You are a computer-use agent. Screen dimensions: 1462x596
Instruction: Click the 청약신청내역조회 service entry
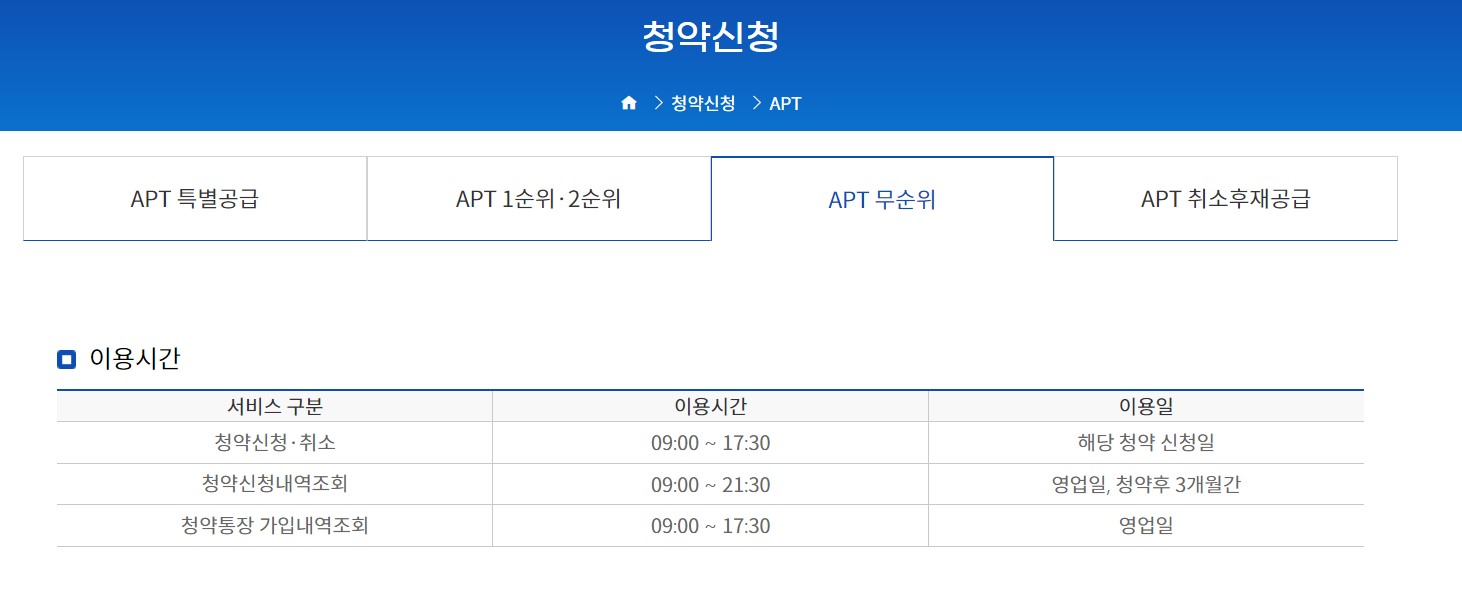point(275,484)
